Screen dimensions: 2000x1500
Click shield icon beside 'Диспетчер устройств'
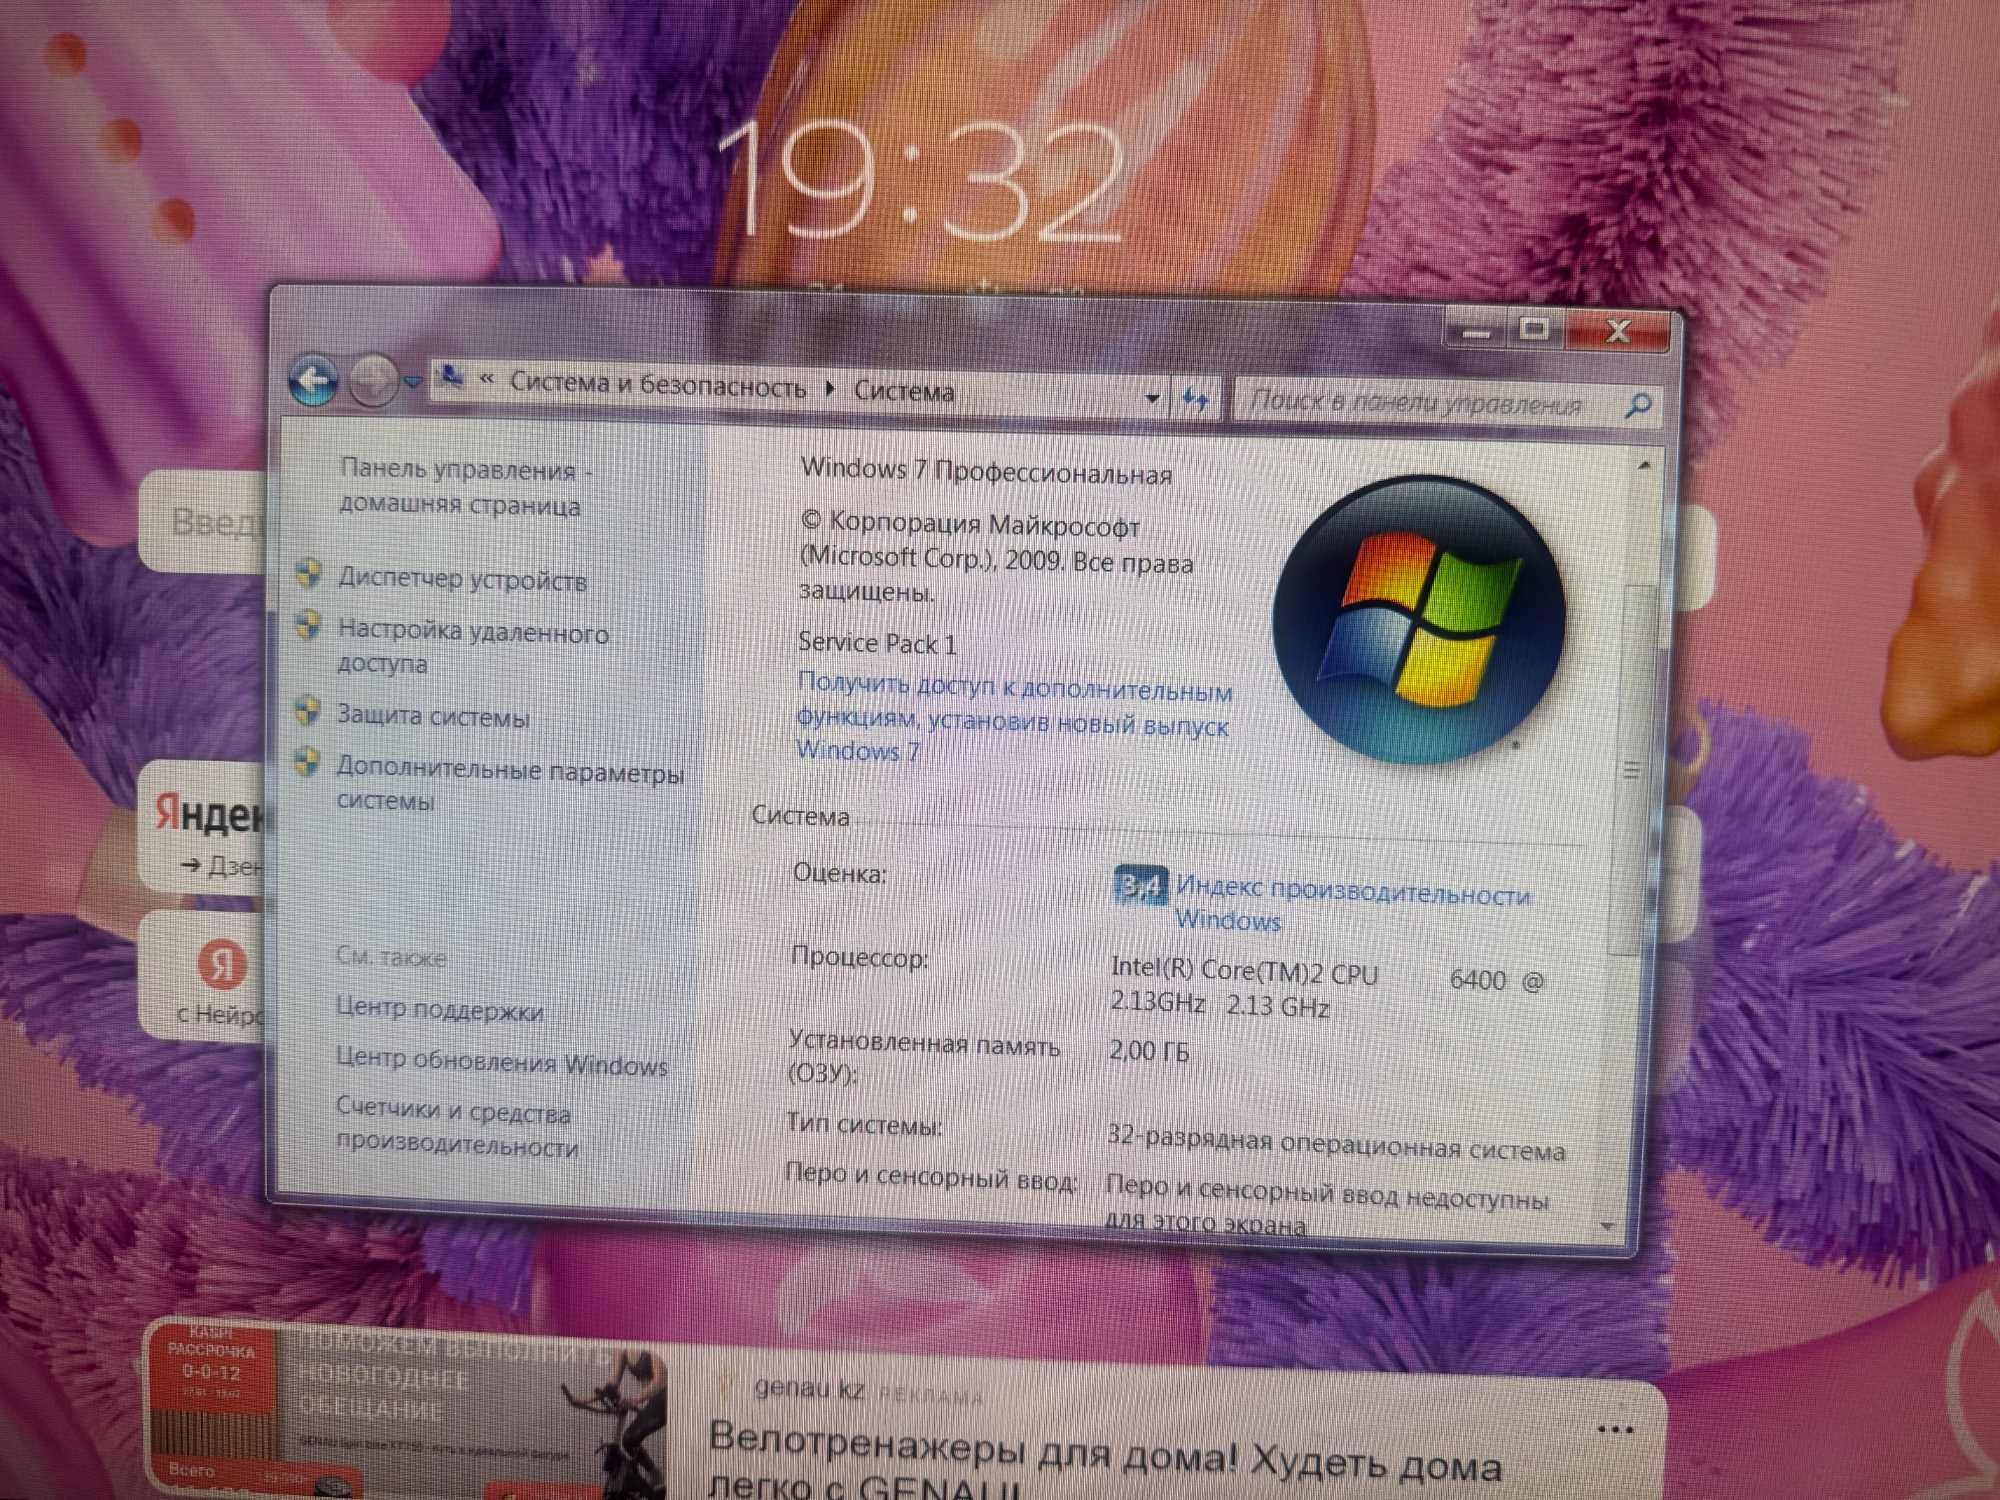(309, 573)
